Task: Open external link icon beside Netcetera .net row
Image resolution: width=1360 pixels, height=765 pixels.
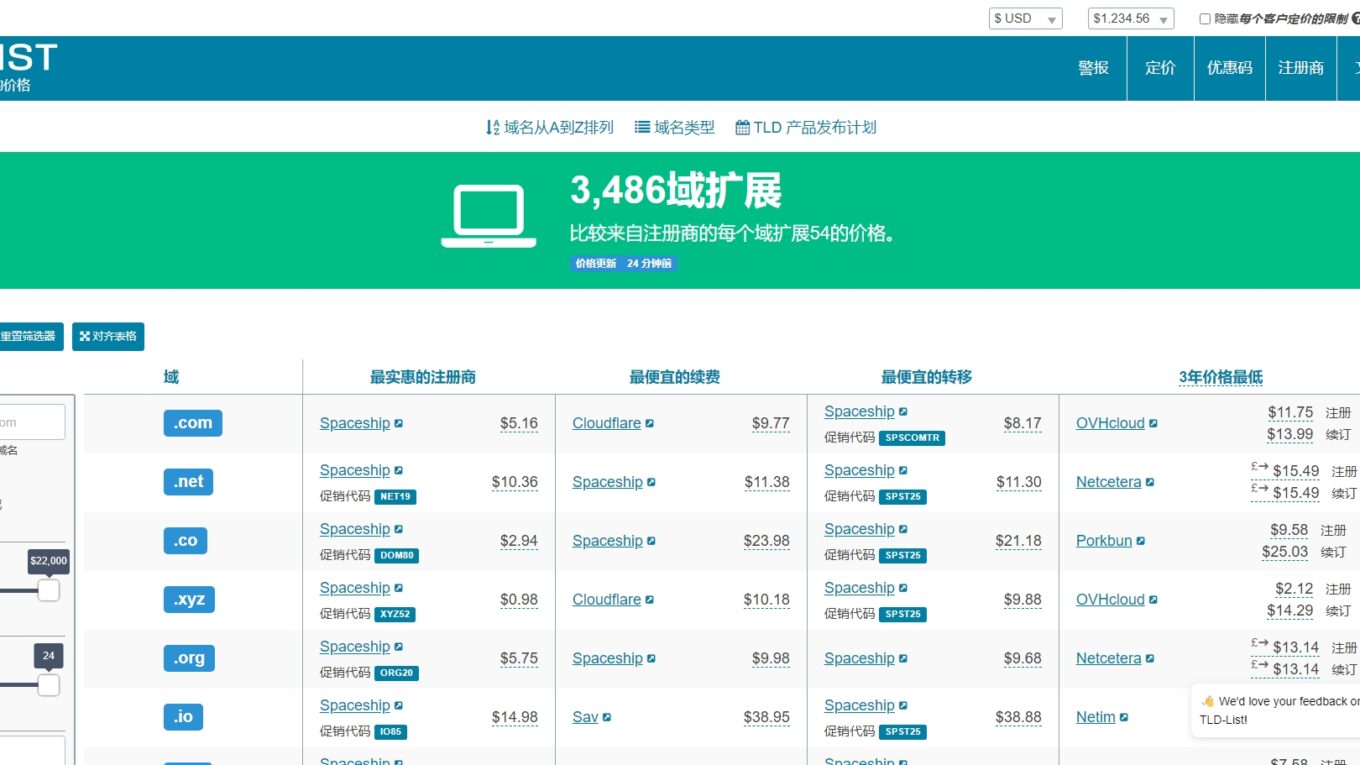Action: [x=1150, y=482]
